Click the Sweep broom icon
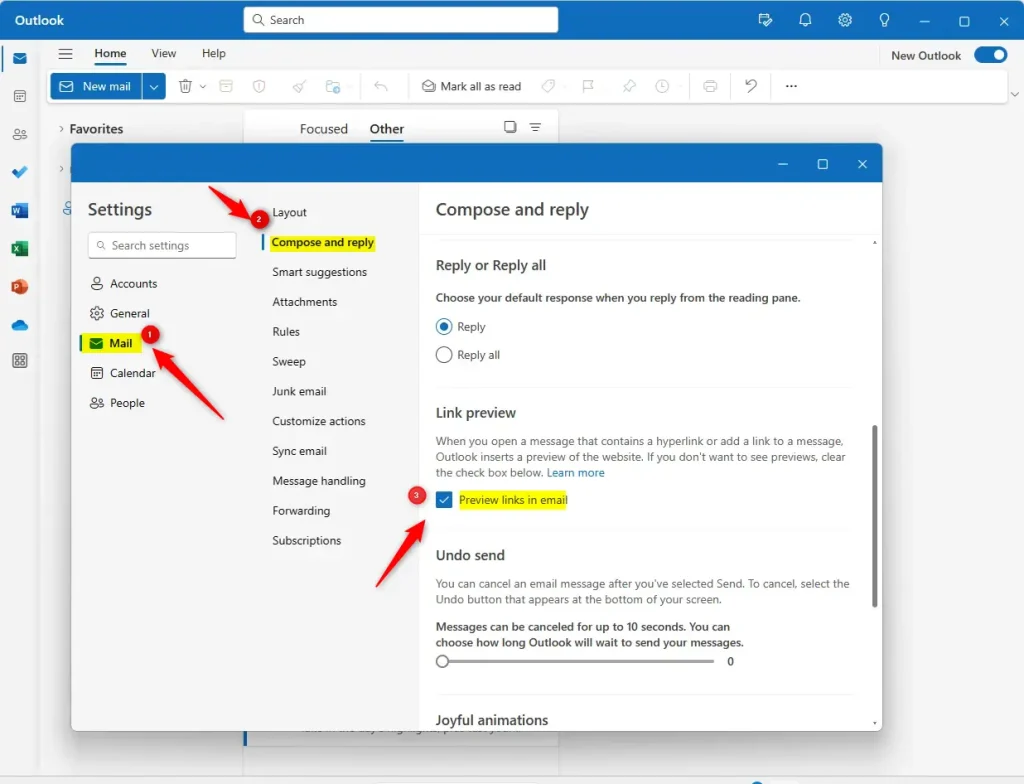The height and width of the screenshot is (784, 1024). [x=299, y=86]
